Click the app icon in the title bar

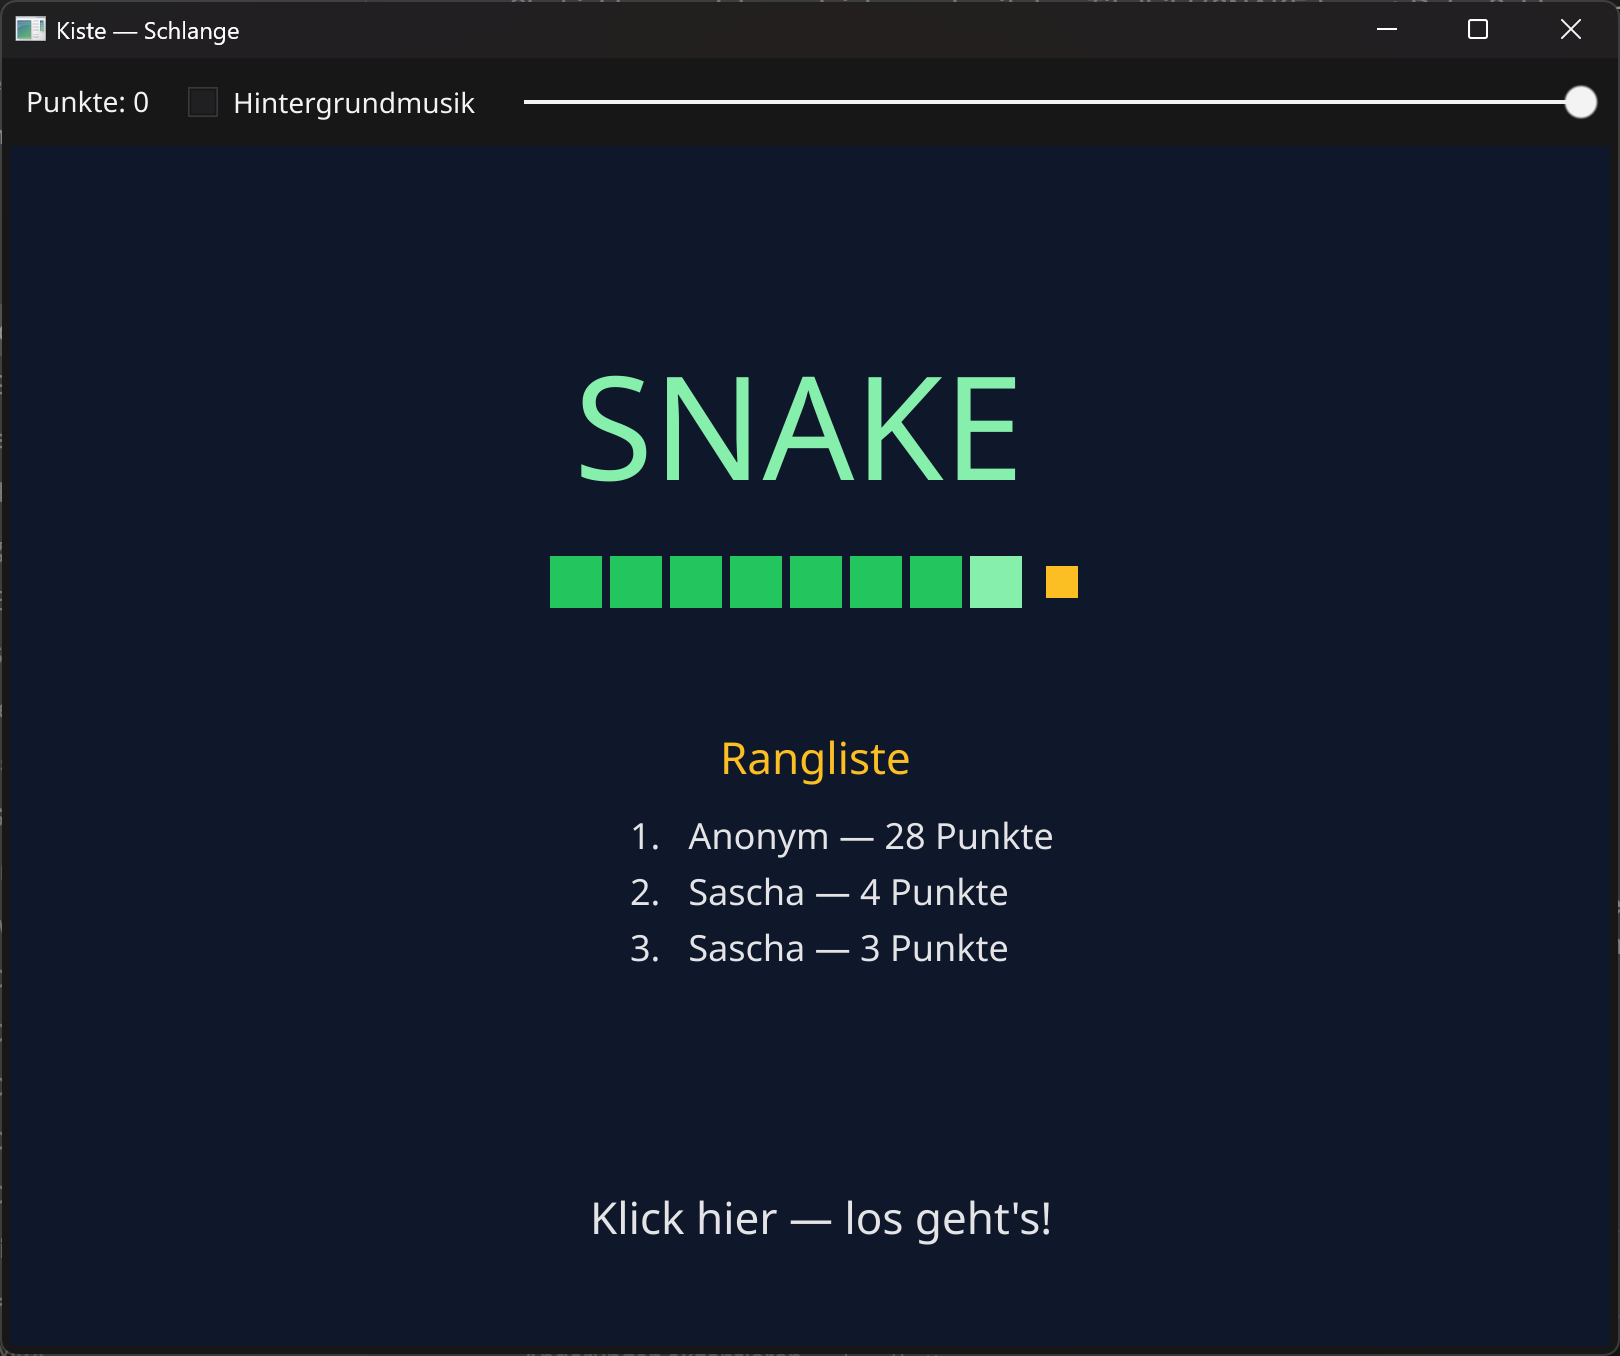tap(31, 30)
